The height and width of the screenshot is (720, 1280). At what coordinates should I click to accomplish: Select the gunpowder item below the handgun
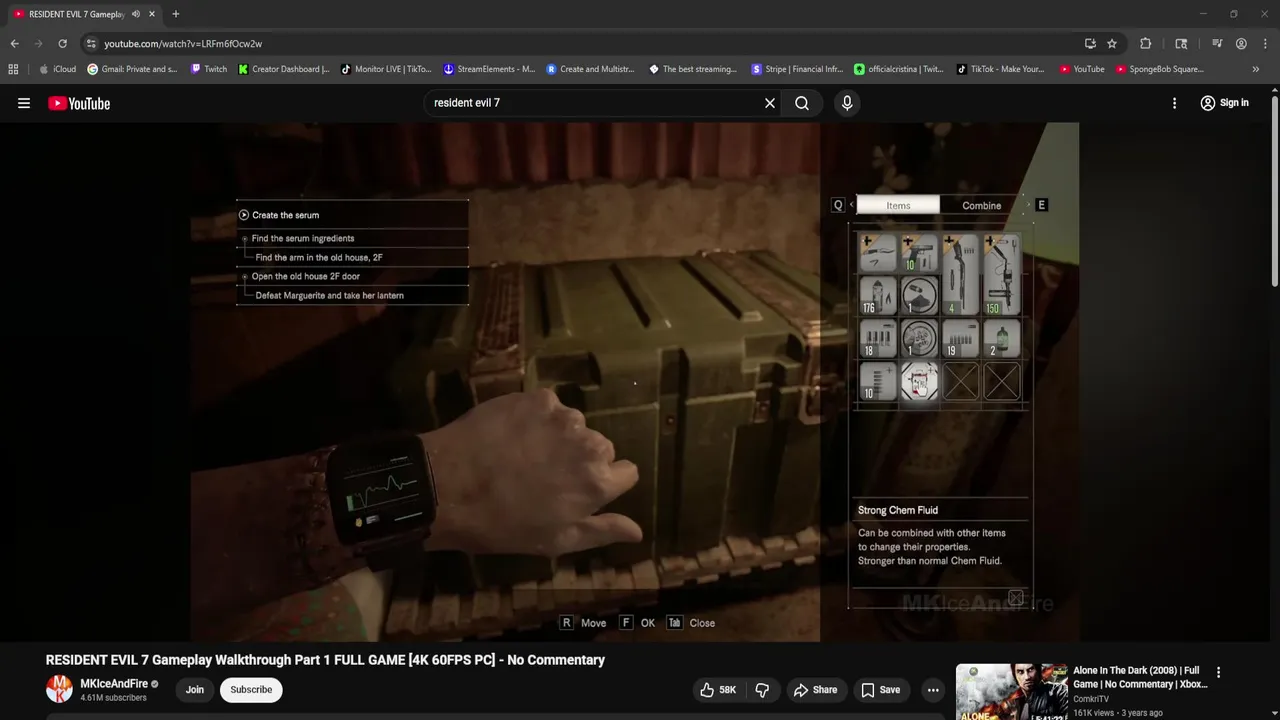coord(919,296)
